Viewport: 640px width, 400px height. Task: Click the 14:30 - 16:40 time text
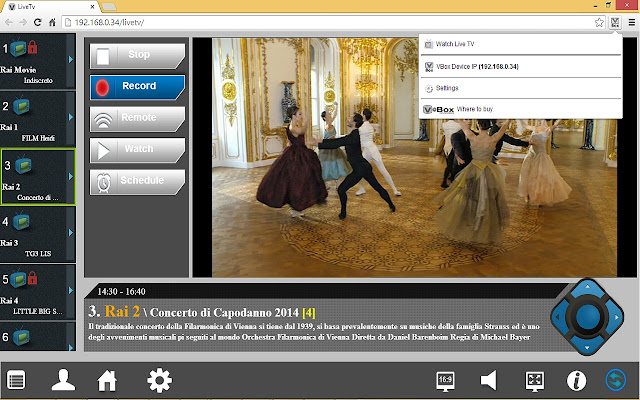pos(121,291)
